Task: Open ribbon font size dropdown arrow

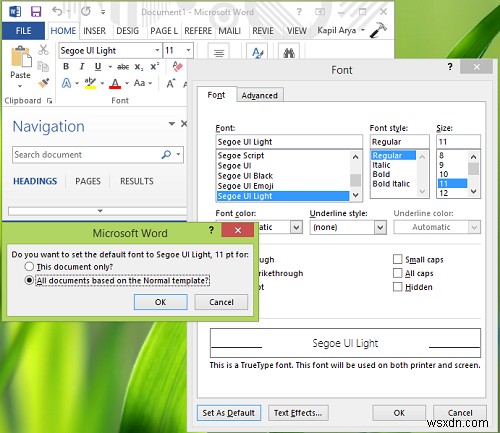Action: (188, 50)
